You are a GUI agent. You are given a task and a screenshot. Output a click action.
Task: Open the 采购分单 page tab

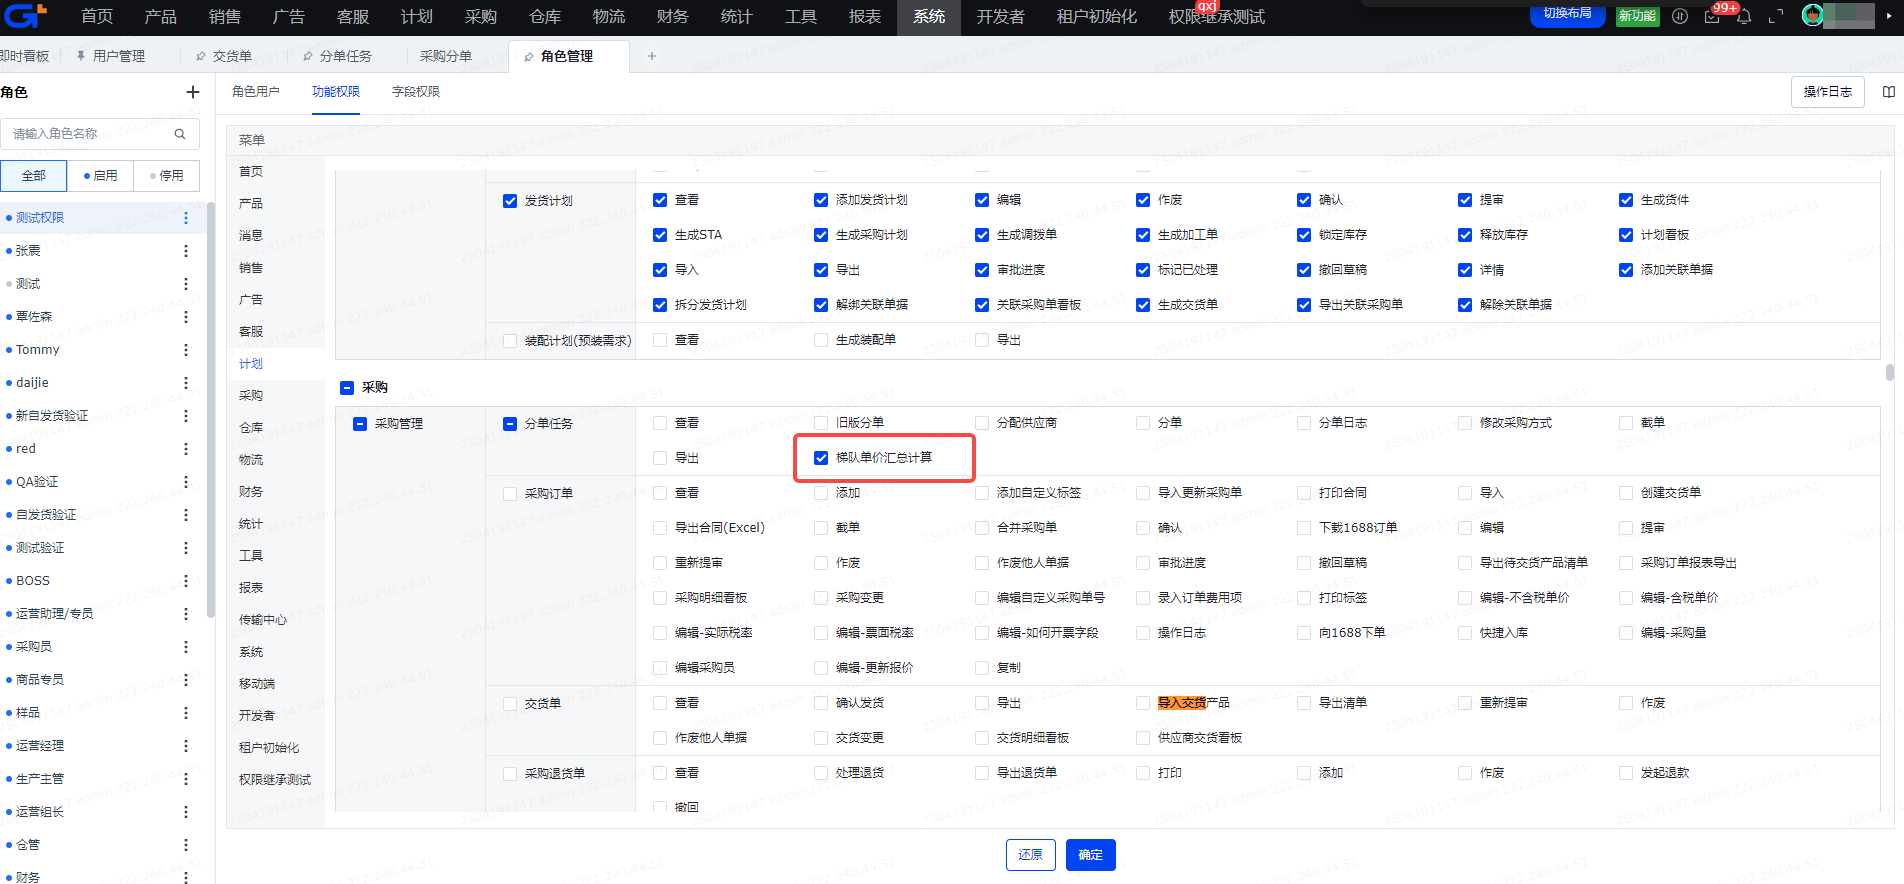pyautogui.click(x=446, y=56)
